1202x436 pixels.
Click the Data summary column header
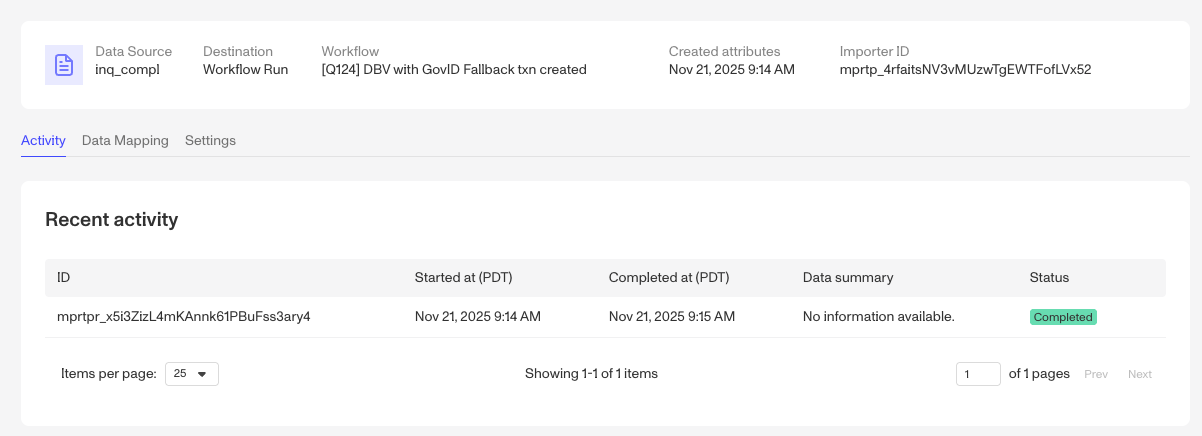coord(848,277)
